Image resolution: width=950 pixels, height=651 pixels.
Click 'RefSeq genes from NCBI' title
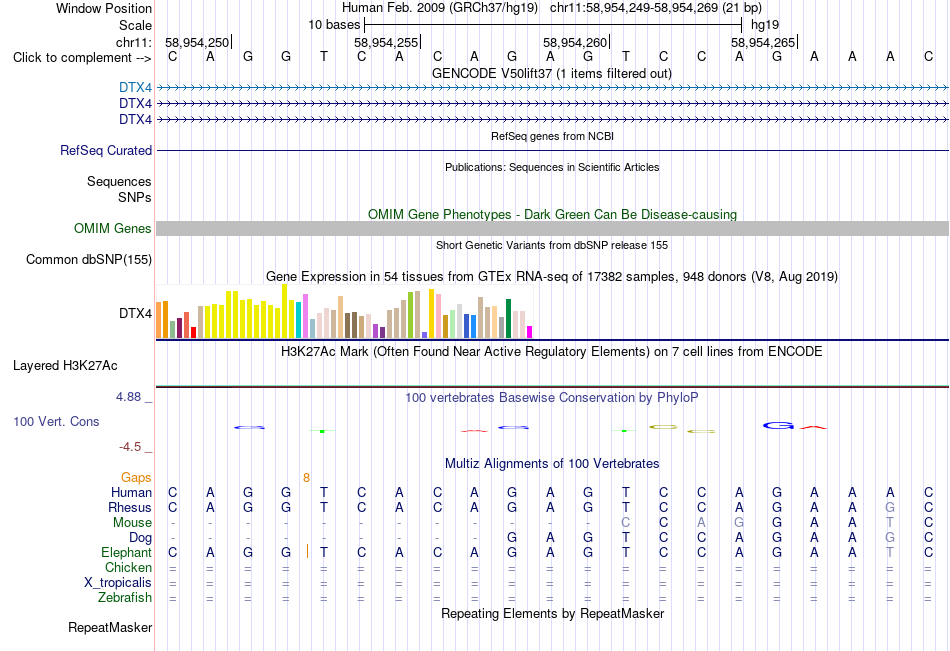pos(552,136)
